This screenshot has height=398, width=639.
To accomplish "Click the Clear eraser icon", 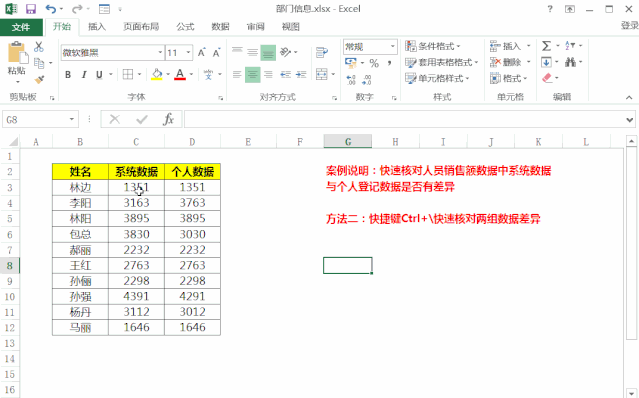I will (547, 77).
